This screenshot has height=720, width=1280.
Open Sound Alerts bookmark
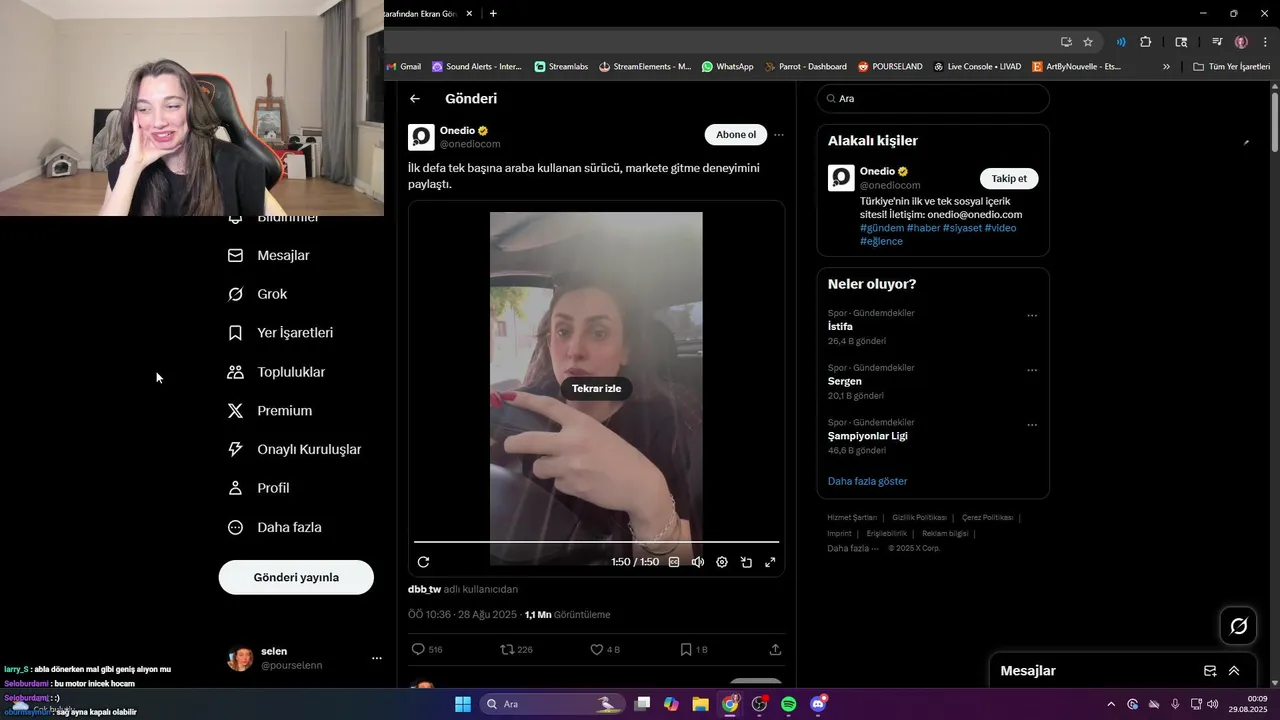coord(477,67)
